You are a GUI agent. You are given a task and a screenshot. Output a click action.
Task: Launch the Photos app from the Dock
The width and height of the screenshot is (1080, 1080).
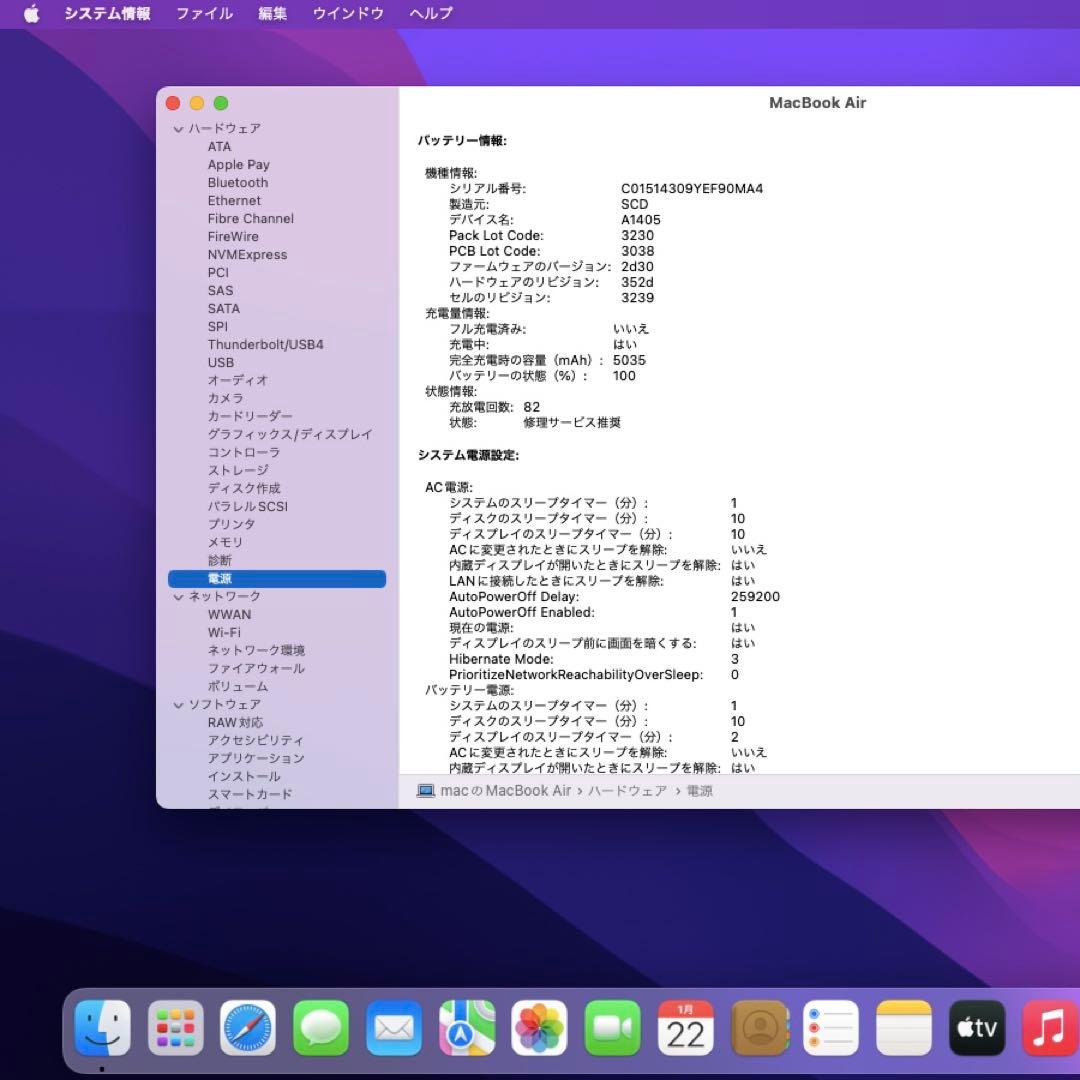pyautogui.click(x=539, y=1027)
